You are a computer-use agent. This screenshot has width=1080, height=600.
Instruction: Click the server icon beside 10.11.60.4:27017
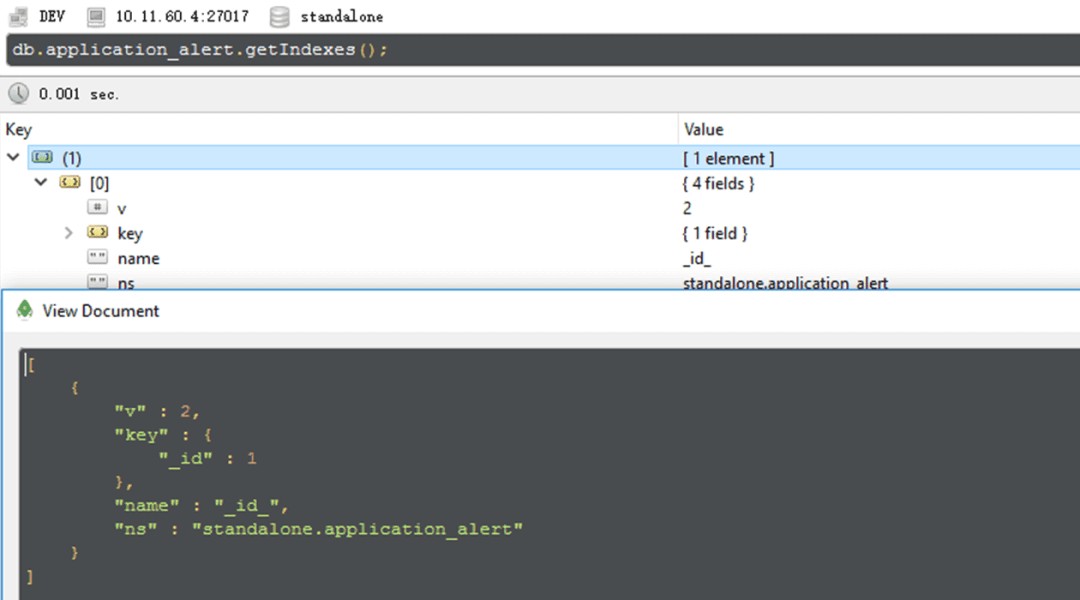[x=95, y=16]
